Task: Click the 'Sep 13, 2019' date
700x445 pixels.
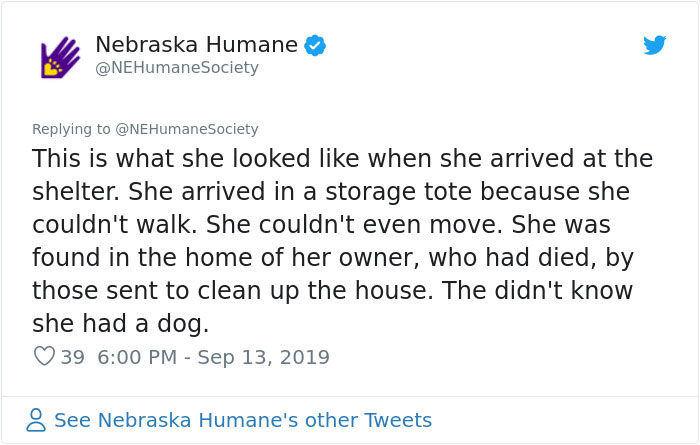Action: (x=263, y=357)
